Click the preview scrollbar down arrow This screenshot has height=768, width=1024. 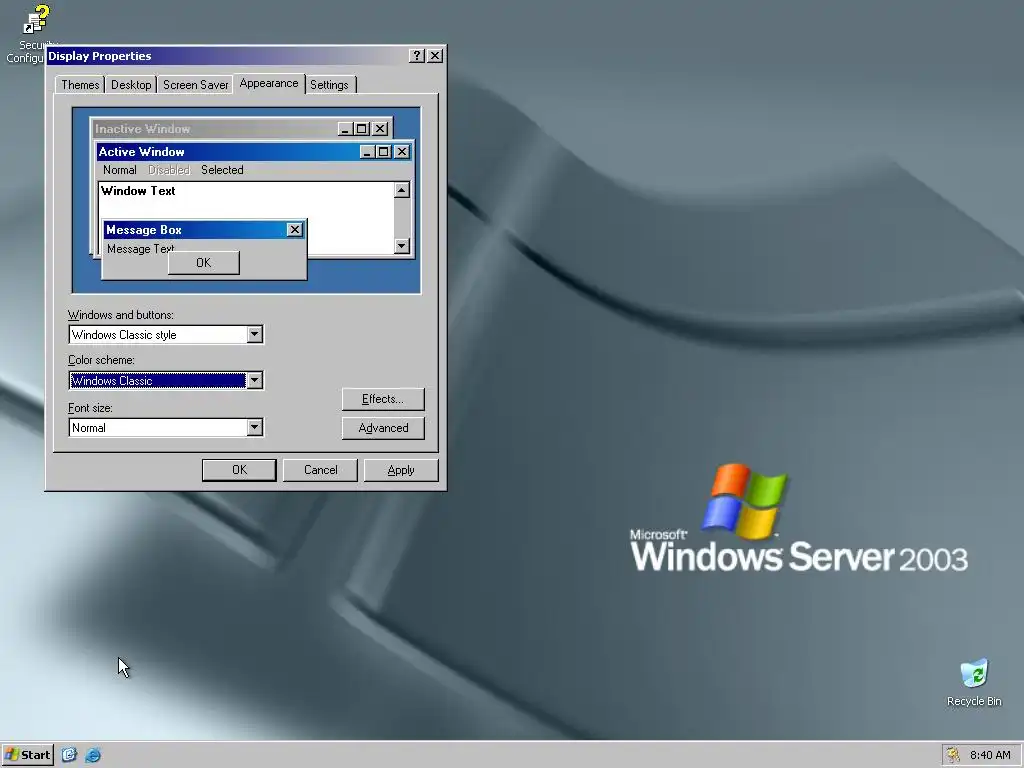402,246
